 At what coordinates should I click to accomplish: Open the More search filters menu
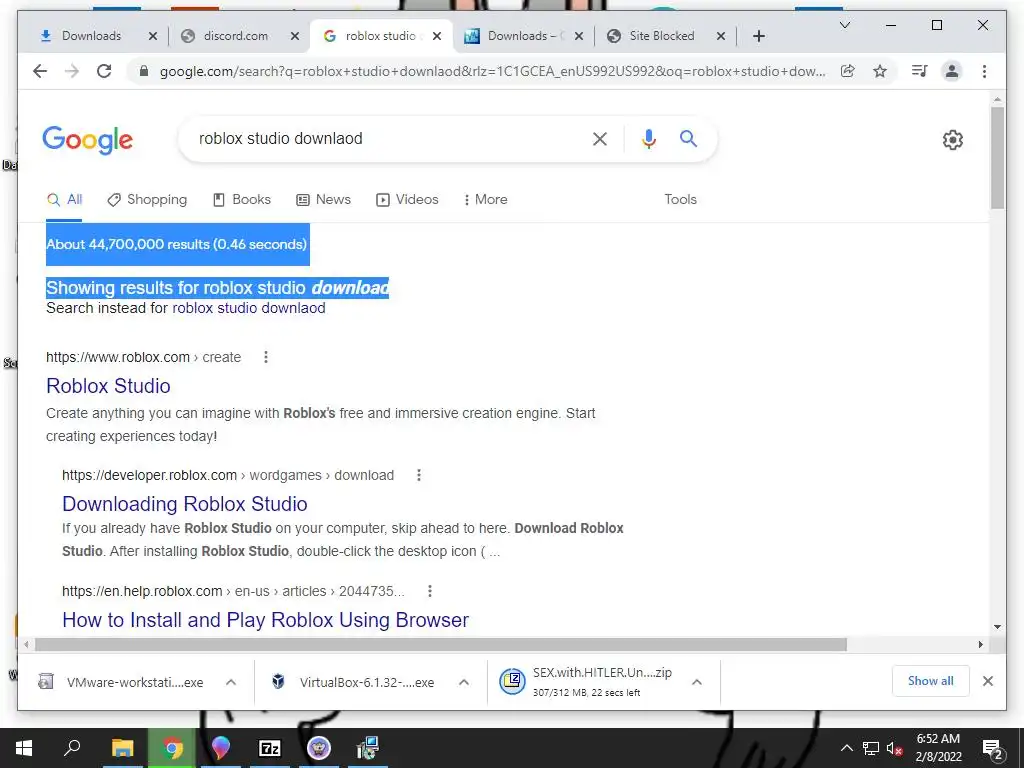[485, 200]
